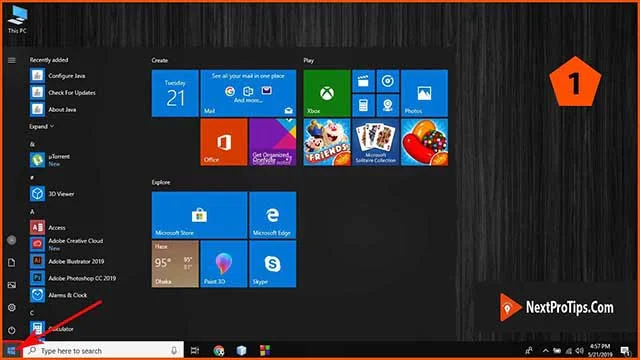Open Settings gear in Start sidebar
This screenshot has height=360, width=640.
pyautogui.click(x=12, y=307)
